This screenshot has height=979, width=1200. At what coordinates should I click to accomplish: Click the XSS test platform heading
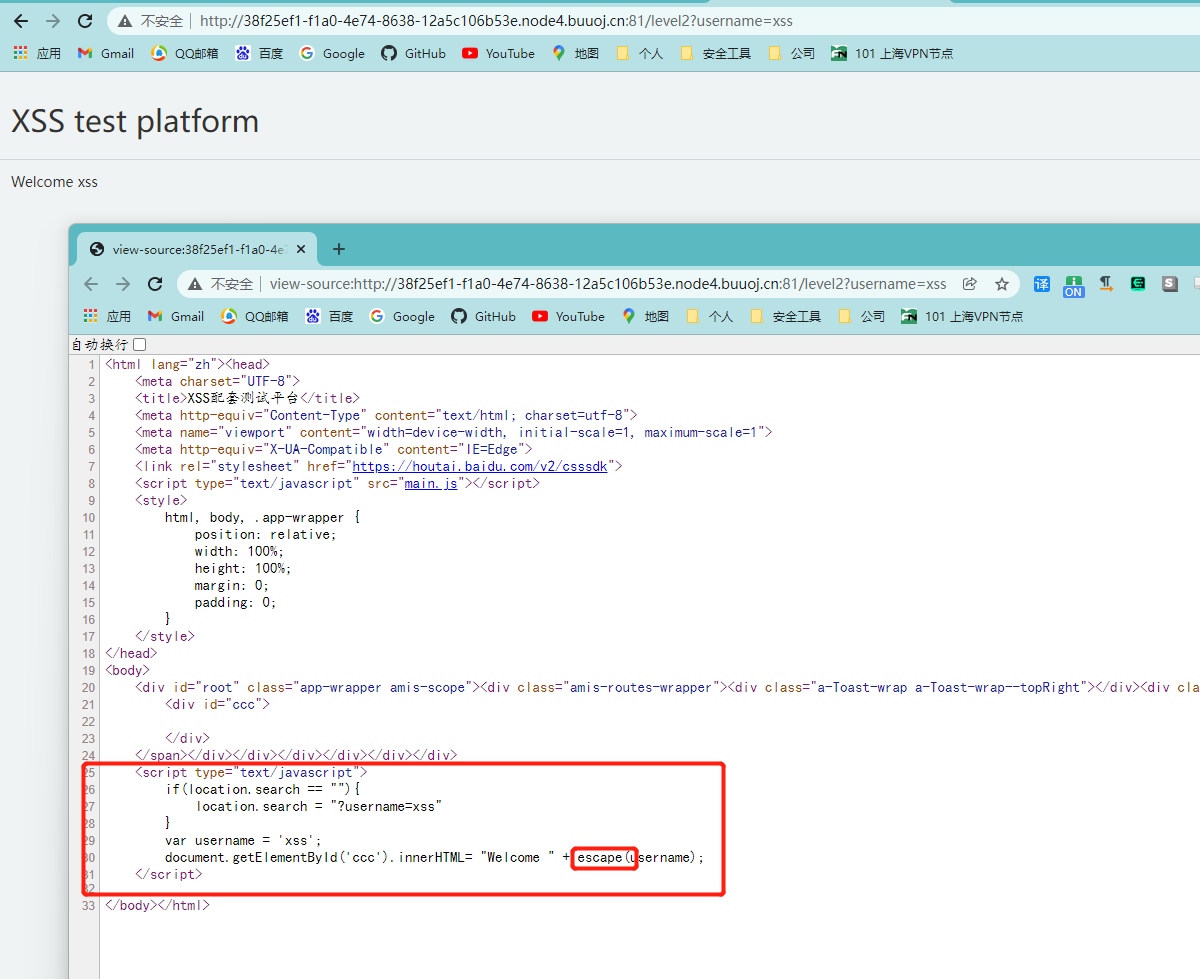135,121
